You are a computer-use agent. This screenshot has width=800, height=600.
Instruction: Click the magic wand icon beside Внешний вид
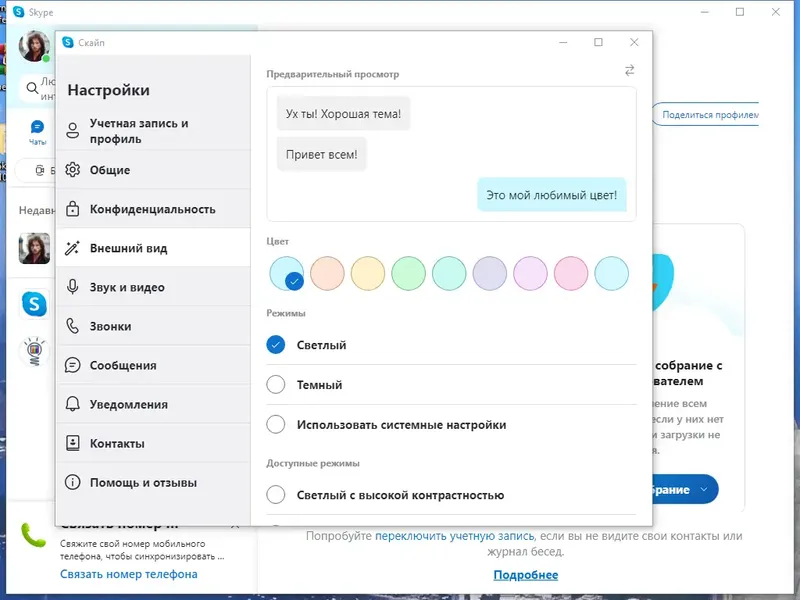tap(72, 248)
